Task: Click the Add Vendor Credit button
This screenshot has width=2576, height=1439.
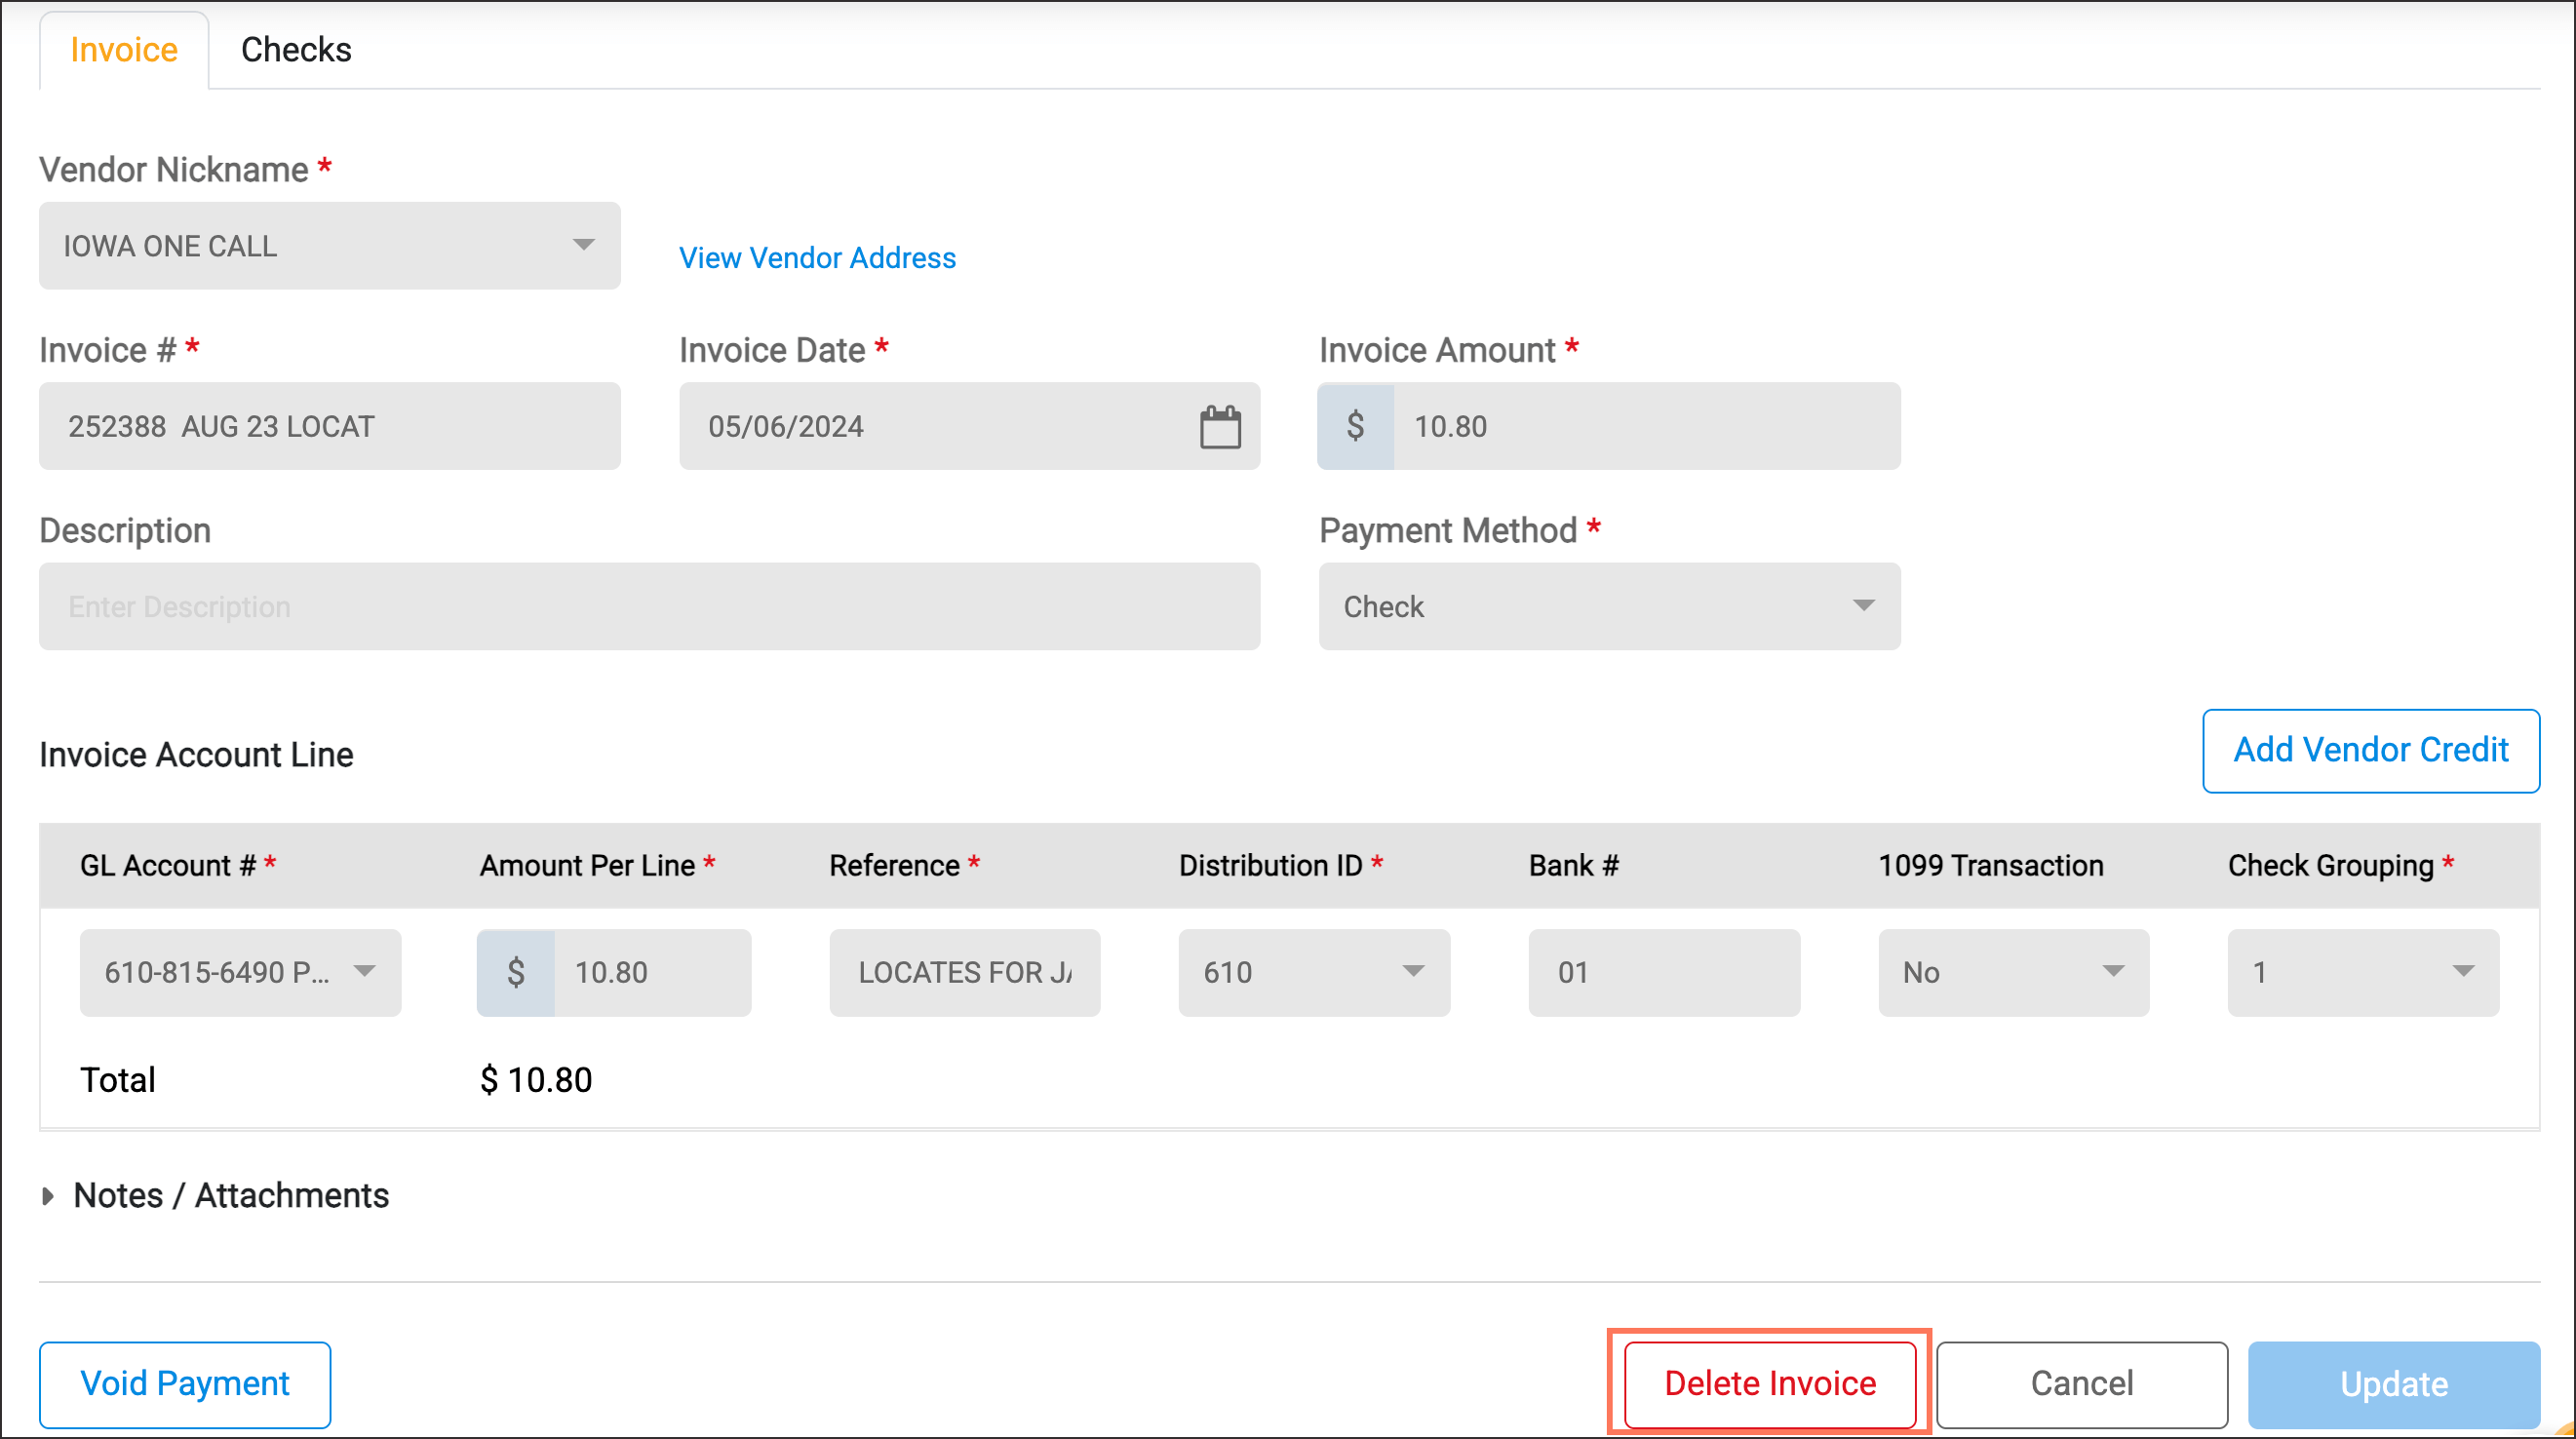Action: [x=2371, y=751]
